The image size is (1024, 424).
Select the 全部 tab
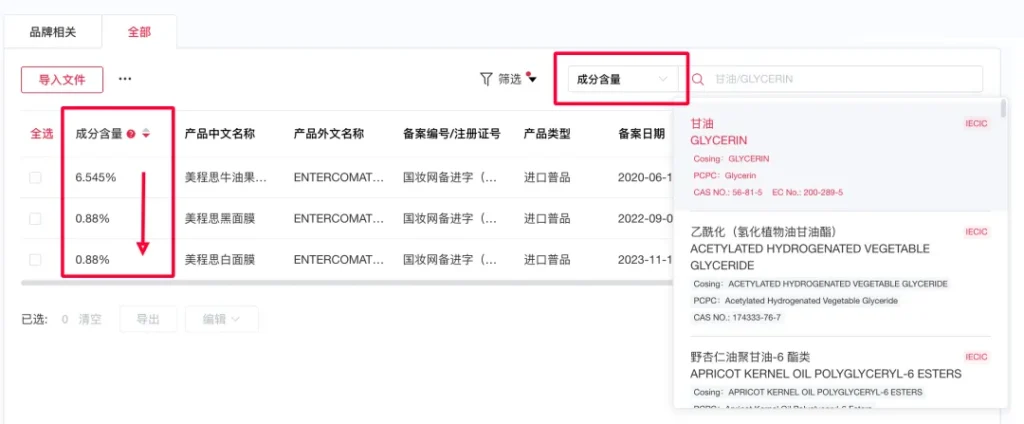tap(139, 32)
